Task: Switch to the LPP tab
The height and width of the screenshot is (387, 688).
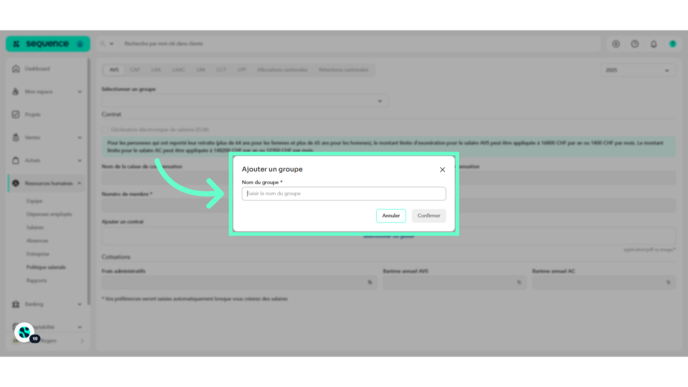Action: pyautogui.click(x=242, y=70)
